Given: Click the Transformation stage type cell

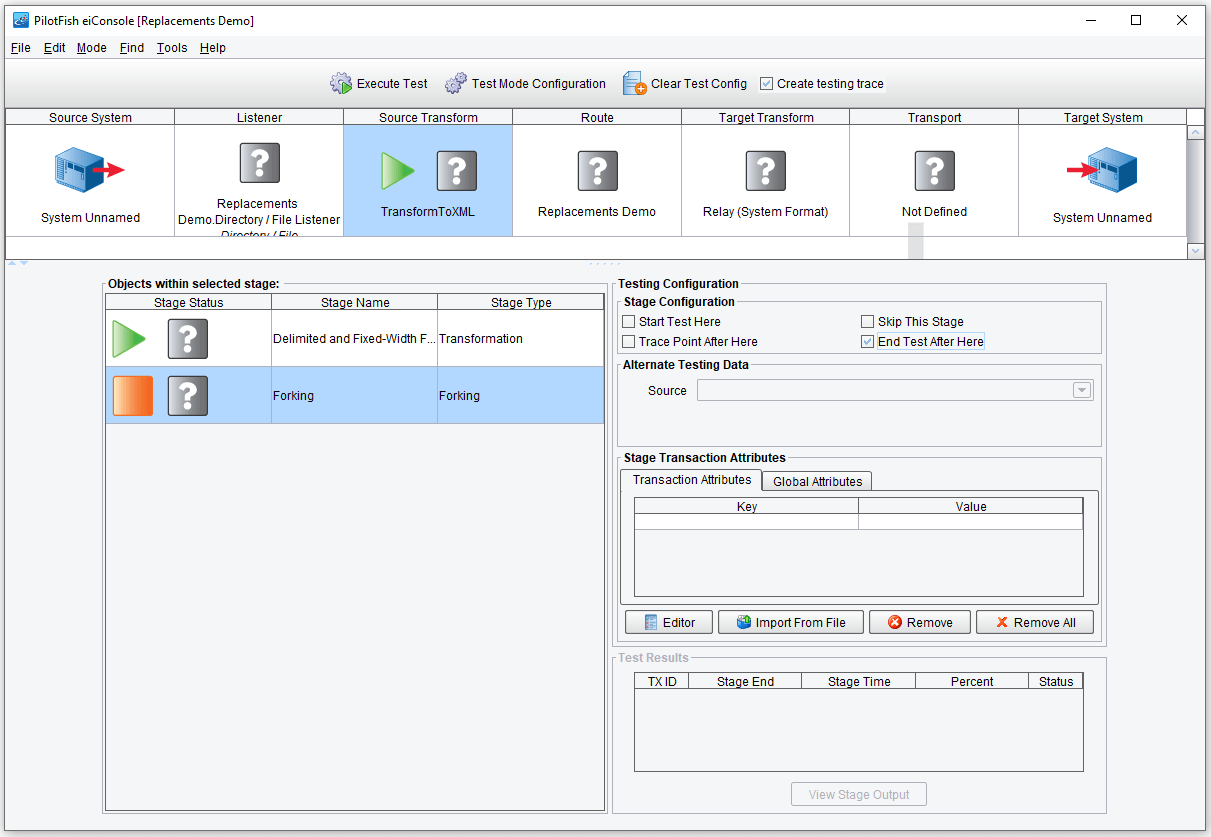Looking at the screenshot, I should (521, 339).
